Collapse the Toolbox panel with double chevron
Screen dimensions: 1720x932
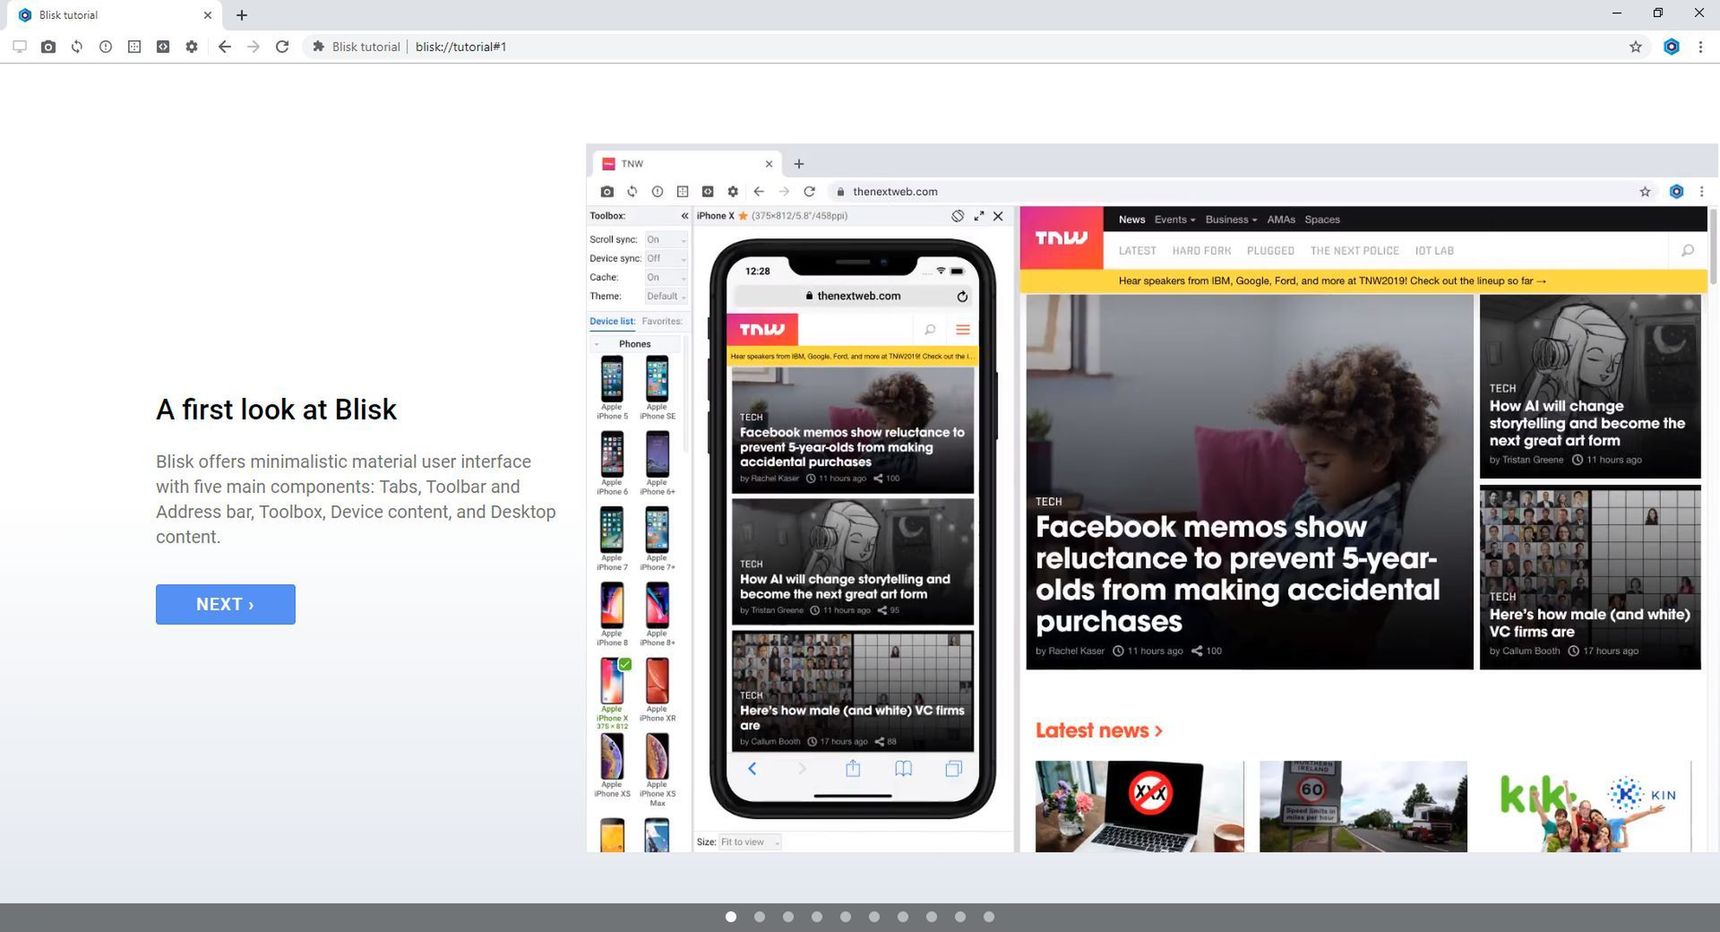(685, 216)
